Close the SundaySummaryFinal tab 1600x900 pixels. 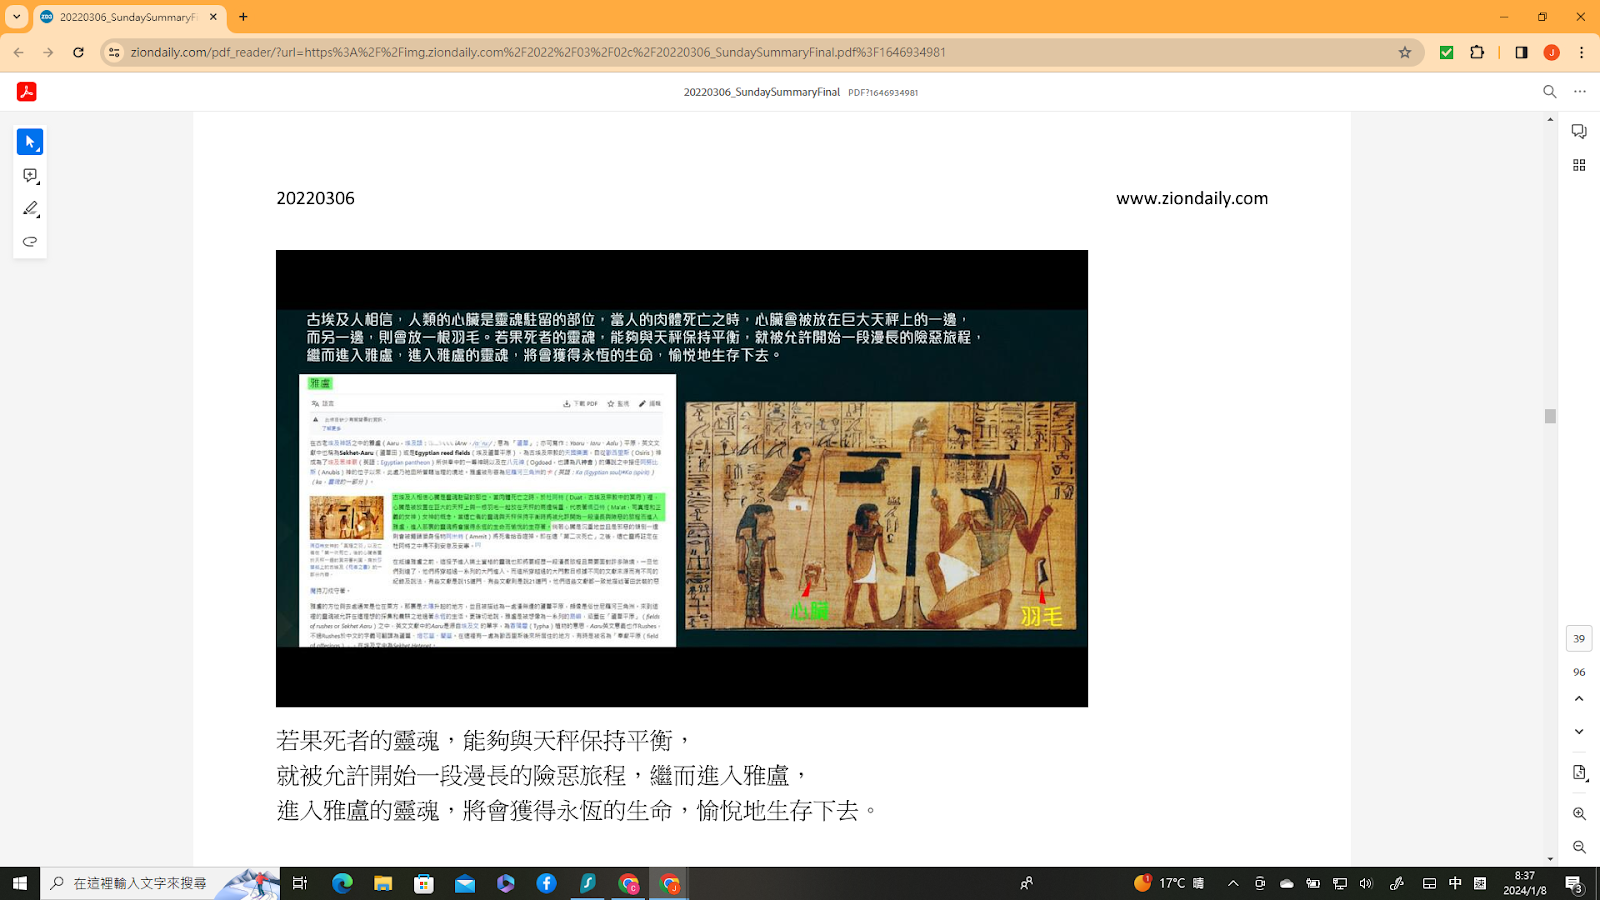(x=213, y=17)
